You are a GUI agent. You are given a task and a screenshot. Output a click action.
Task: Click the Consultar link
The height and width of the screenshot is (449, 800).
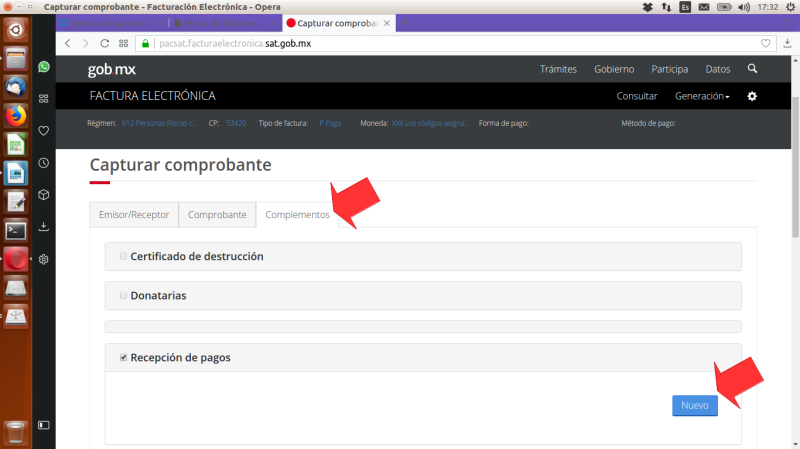pyautogui.click(x=637, y=96)
